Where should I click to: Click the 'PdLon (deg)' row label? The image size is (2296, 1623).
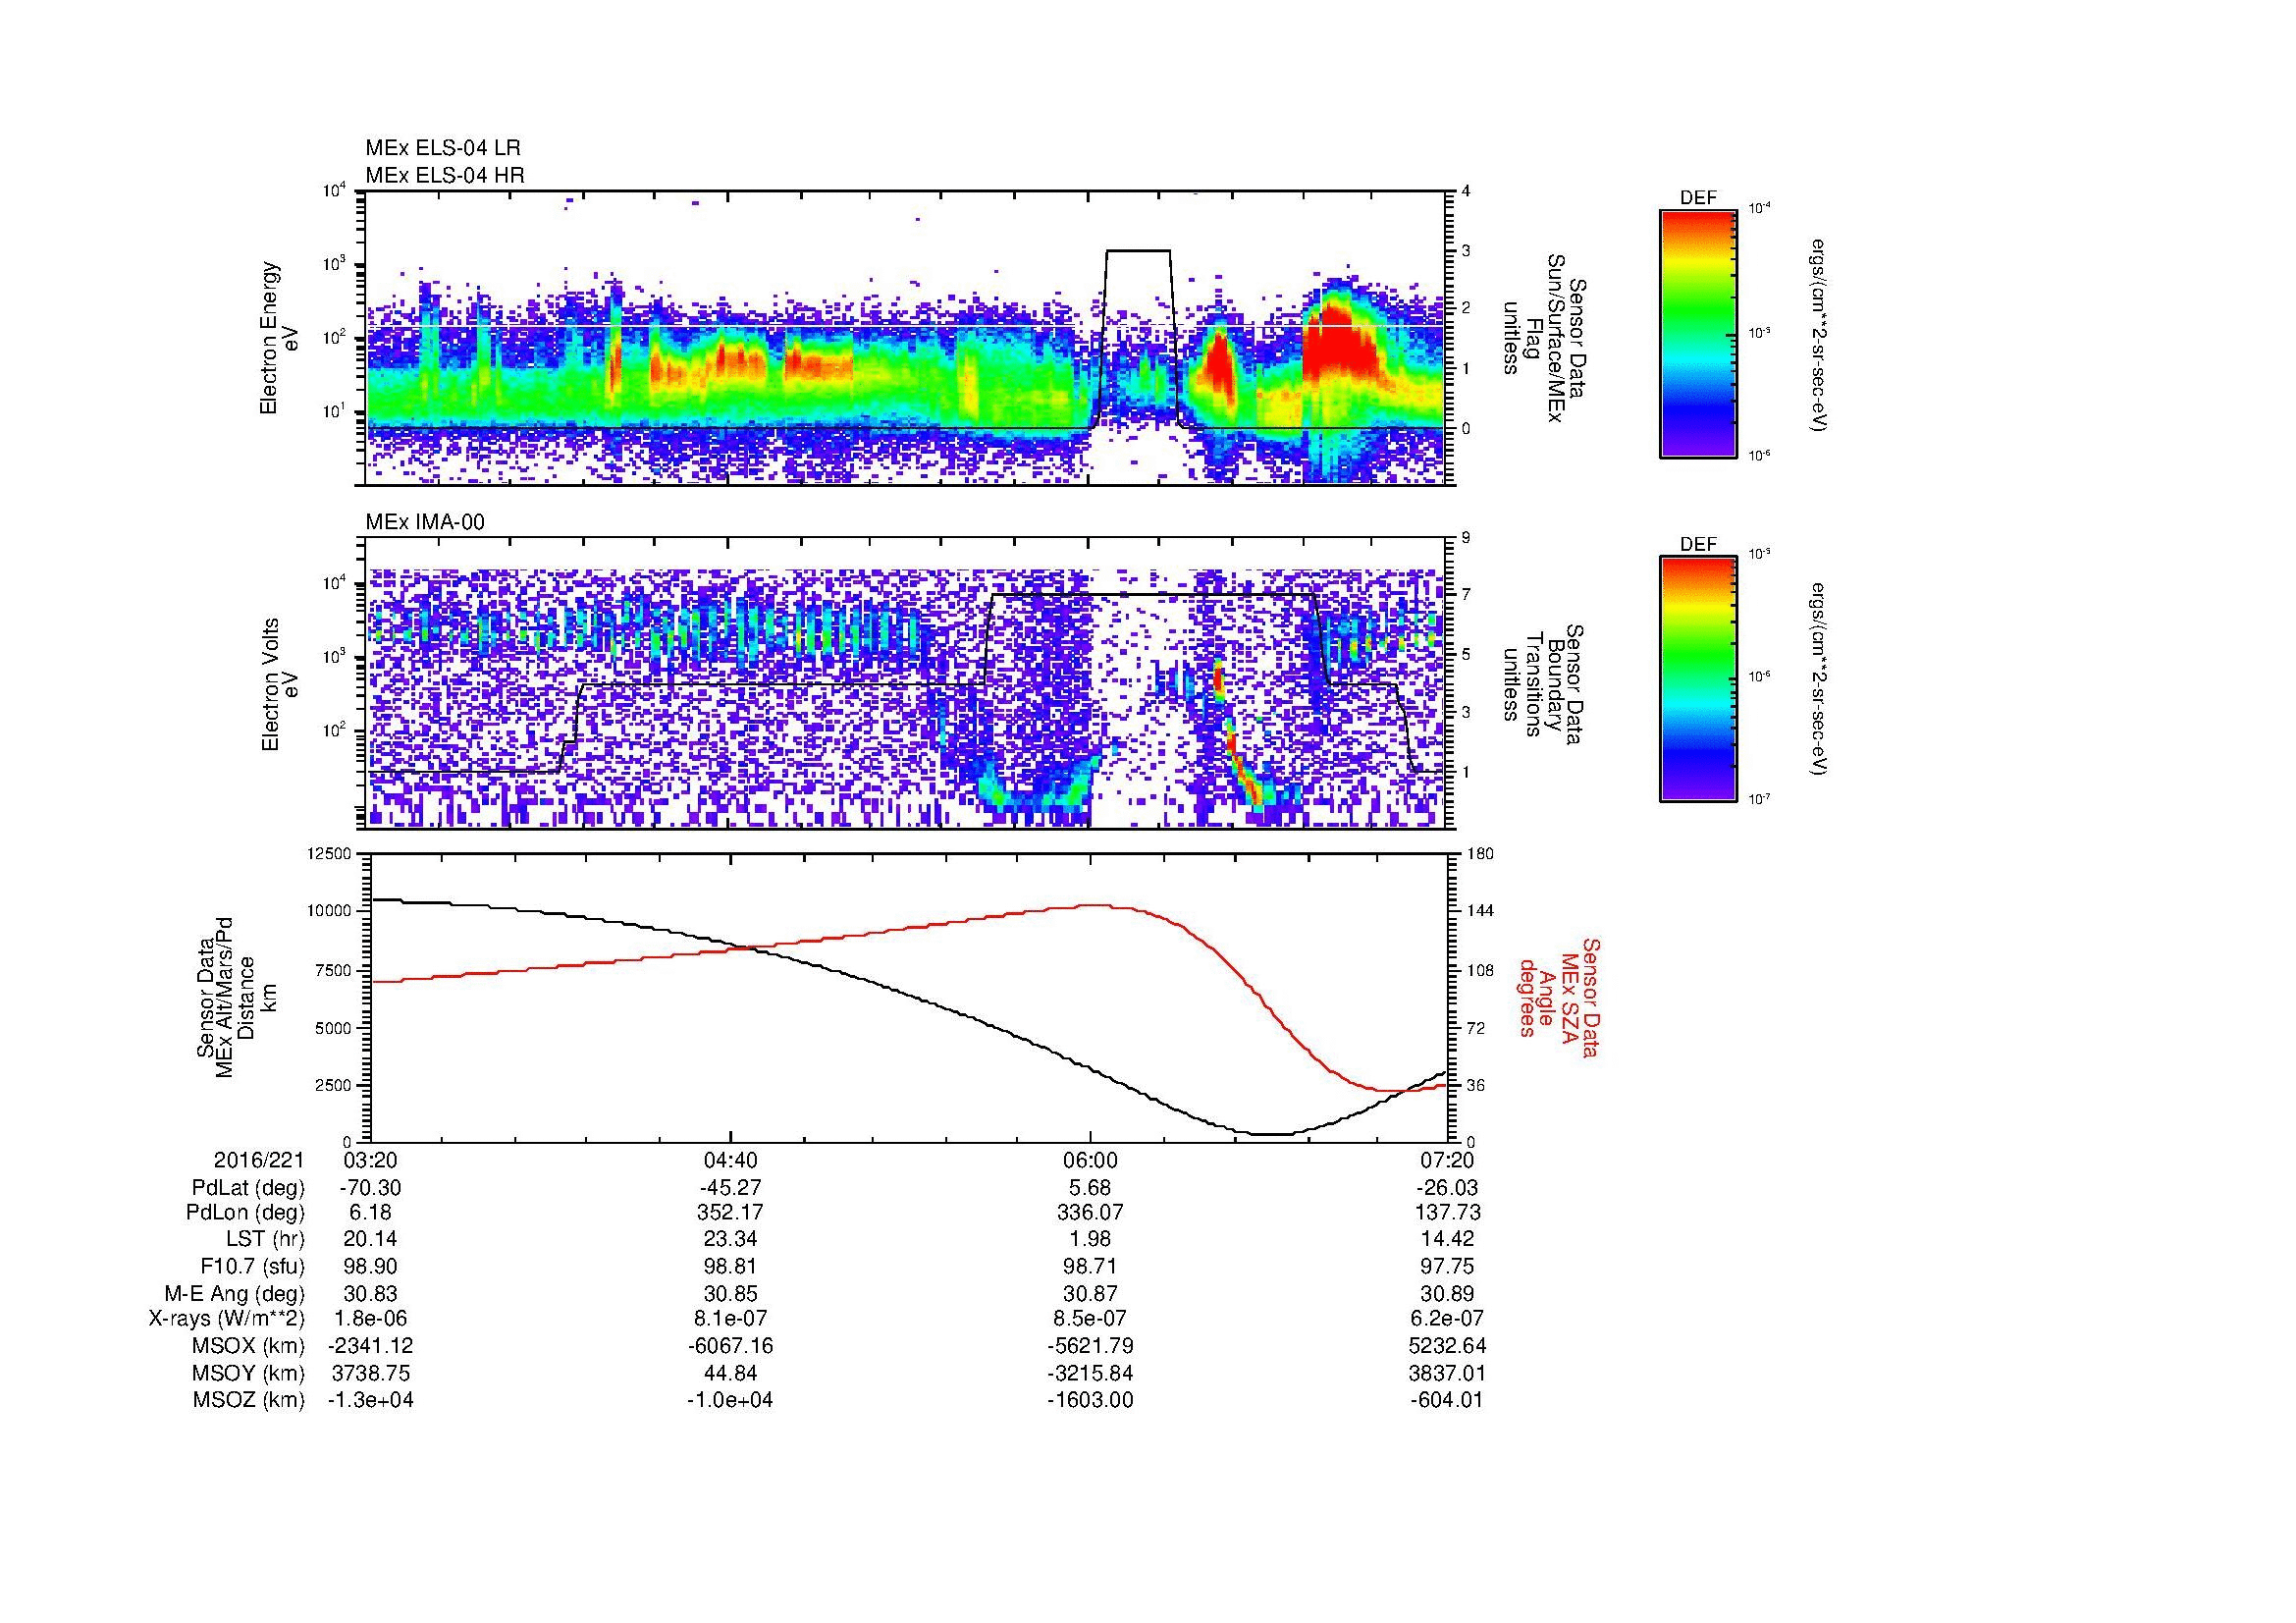point(246,1213)
